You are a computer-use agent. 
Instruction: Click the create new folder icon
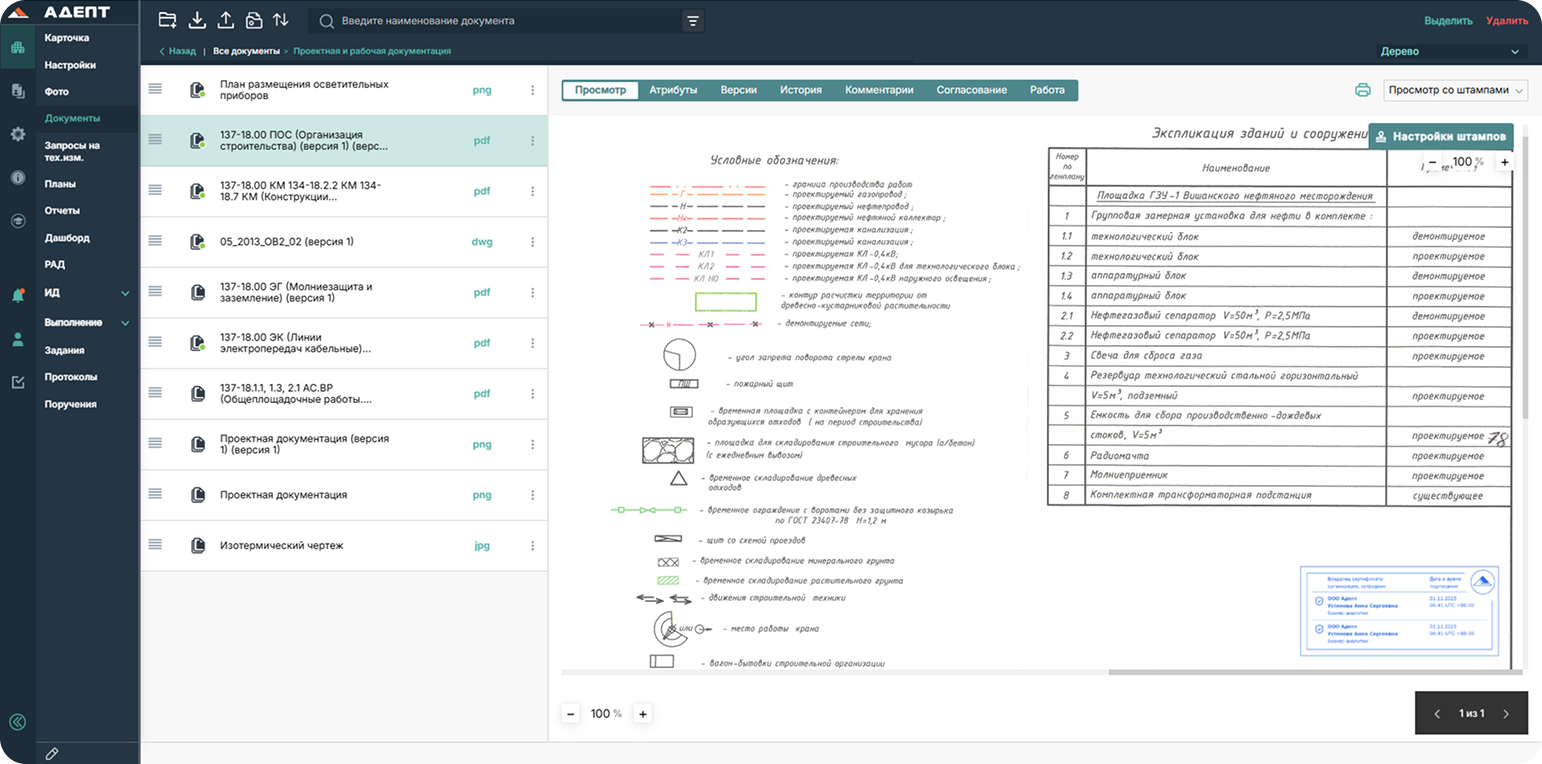click(168, 20)
